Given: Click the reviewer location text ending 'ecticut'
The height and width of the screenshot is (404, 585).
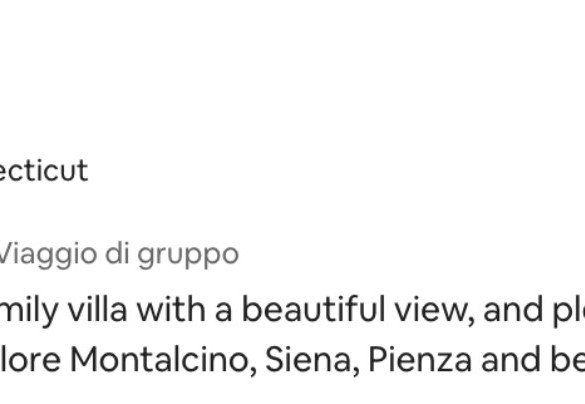Looking at the screenshot, I should click(44, 171).
